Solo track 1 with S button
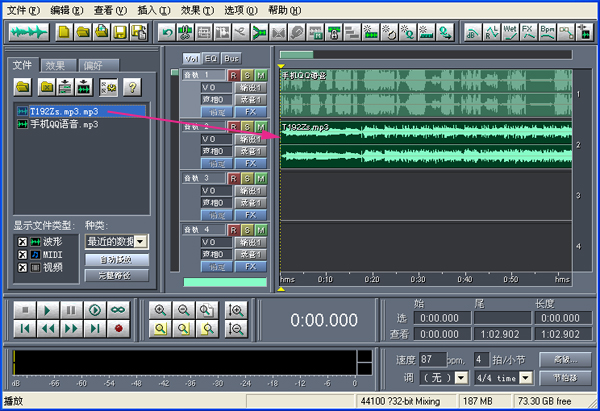This screenshot has width=600, height=411. [248, 75]
